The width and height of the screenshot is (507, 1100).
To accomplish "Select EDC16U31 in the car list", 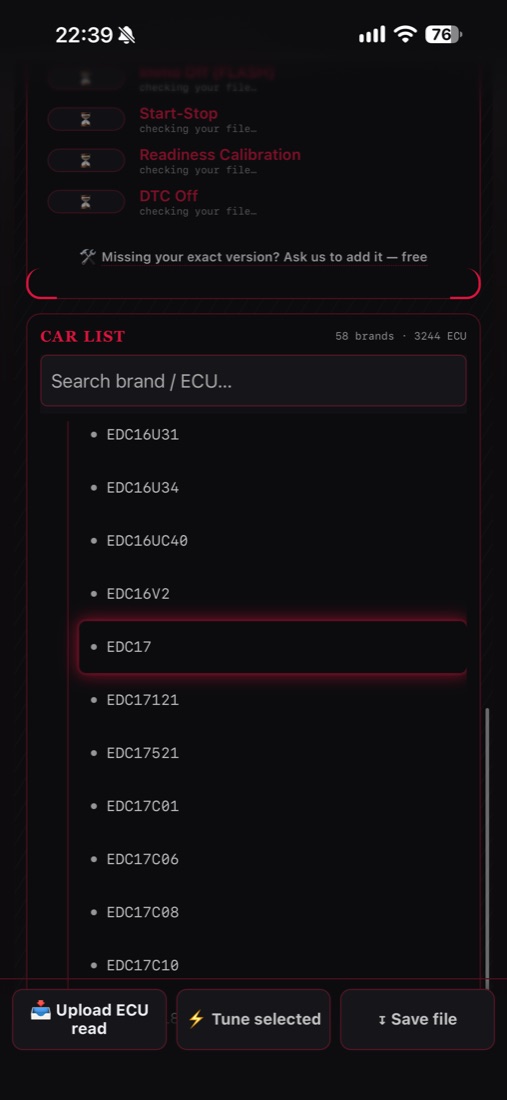I will 272,435.
